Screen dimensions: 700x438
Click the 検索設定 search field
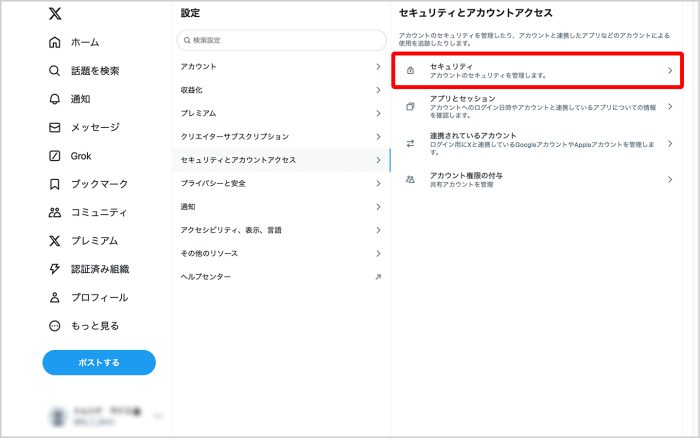coord(281,40)
